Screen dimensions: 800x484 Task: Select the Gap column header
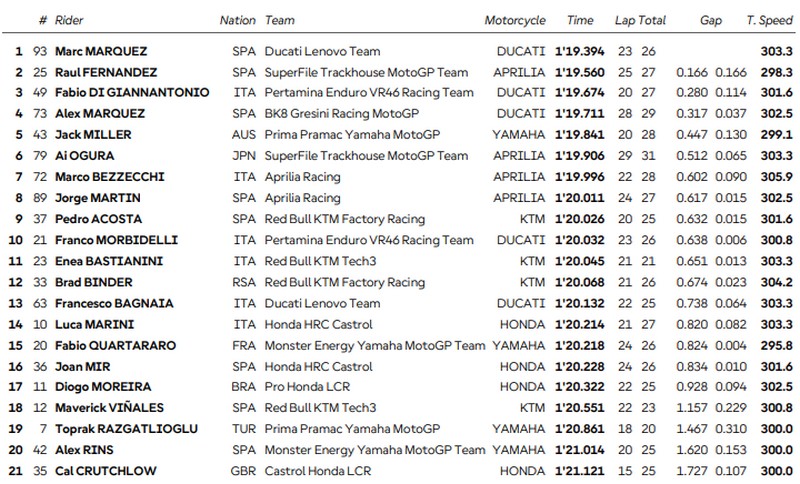click(711, 20)
